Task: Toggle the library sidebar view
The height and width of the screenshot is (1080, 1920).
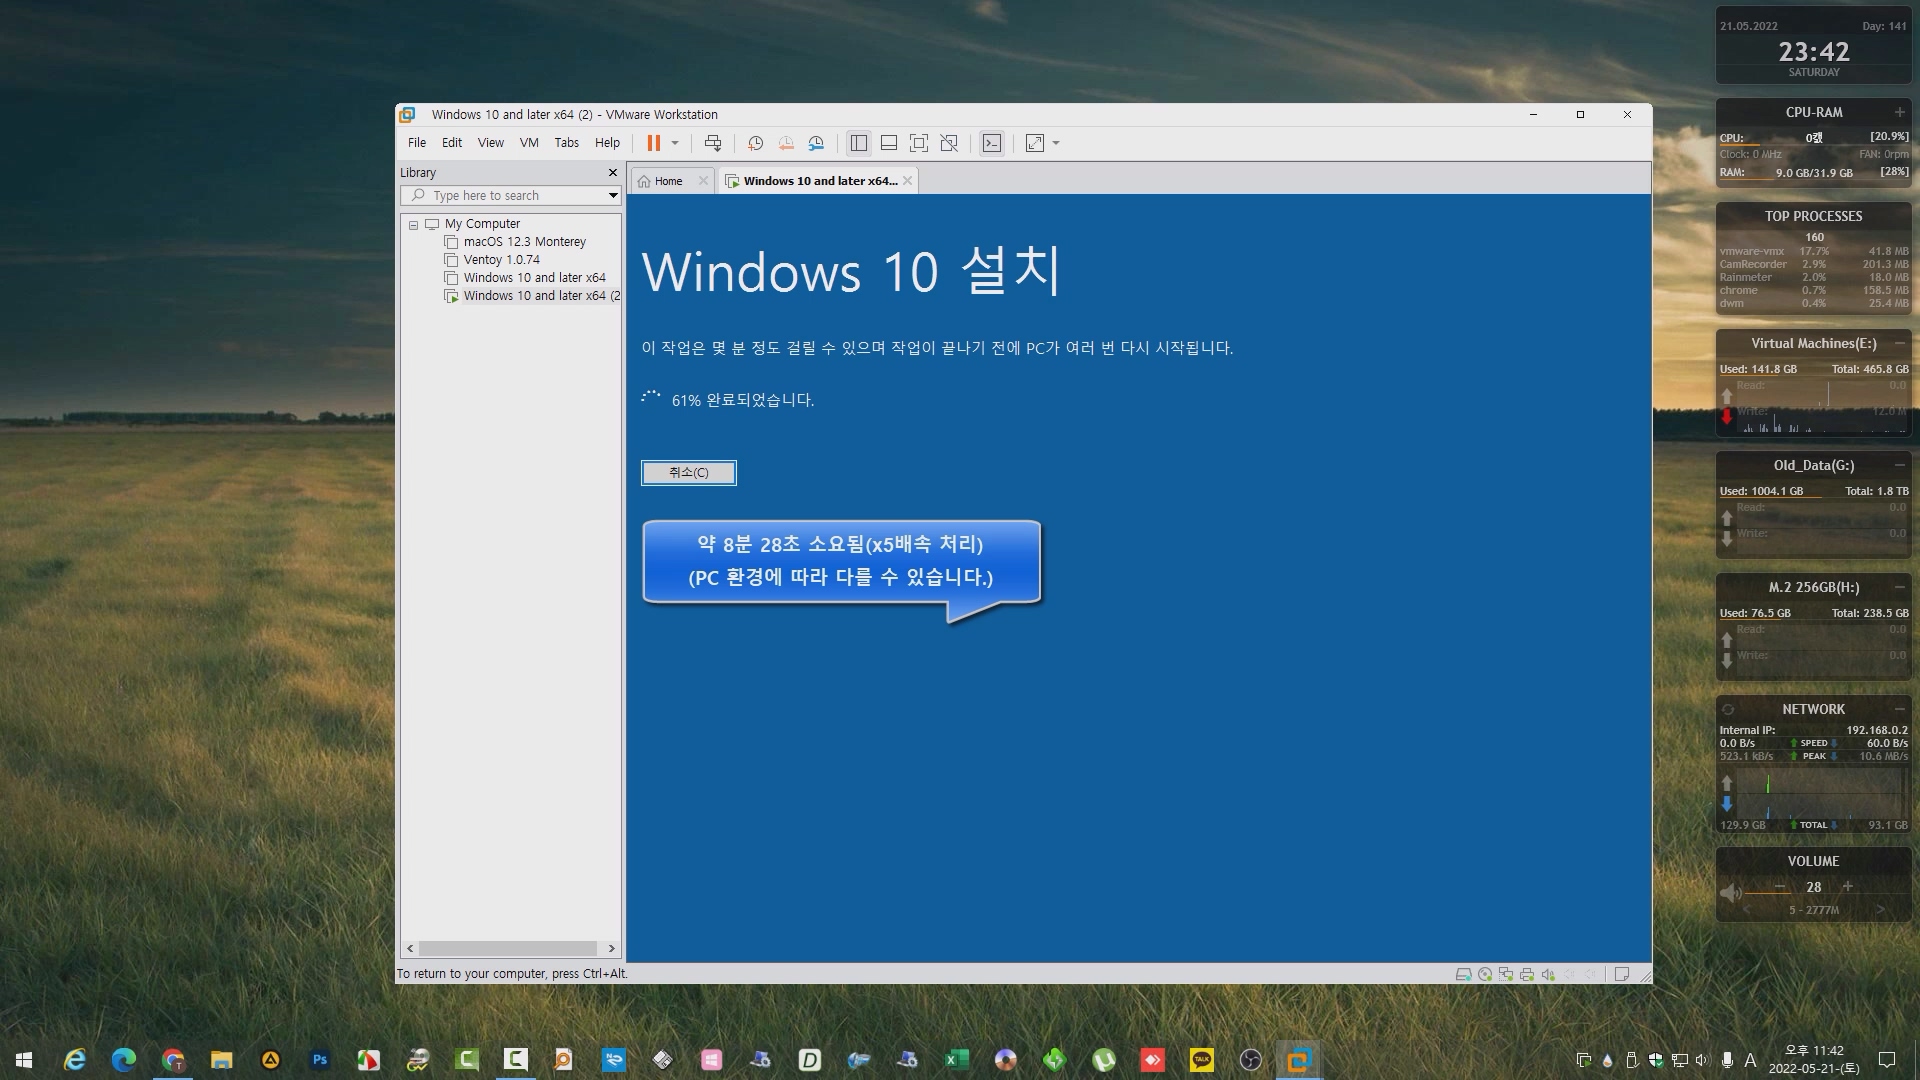Action: coord(859,143)
